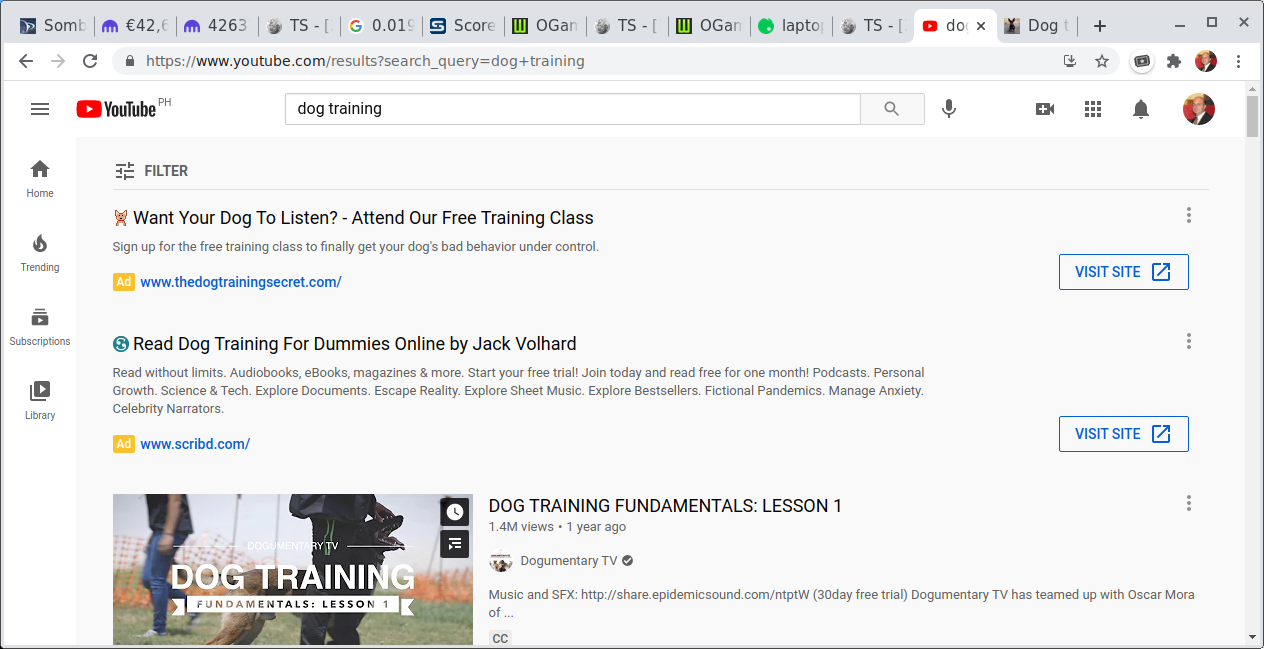Click the install icon in the address bar
1264x649 pixels.
click(x=1070, y=61)
